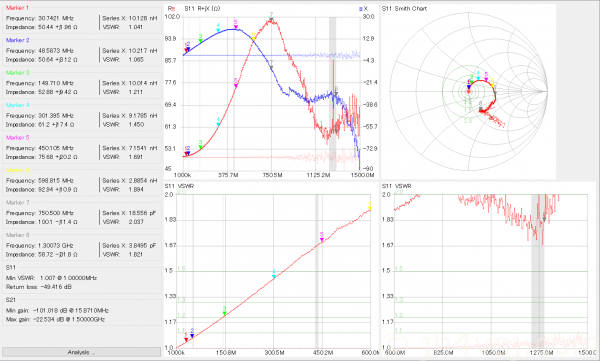The image size is (600, 361).
Task: Click green marker 3 on the VSWR line
Action: [225, 313]
